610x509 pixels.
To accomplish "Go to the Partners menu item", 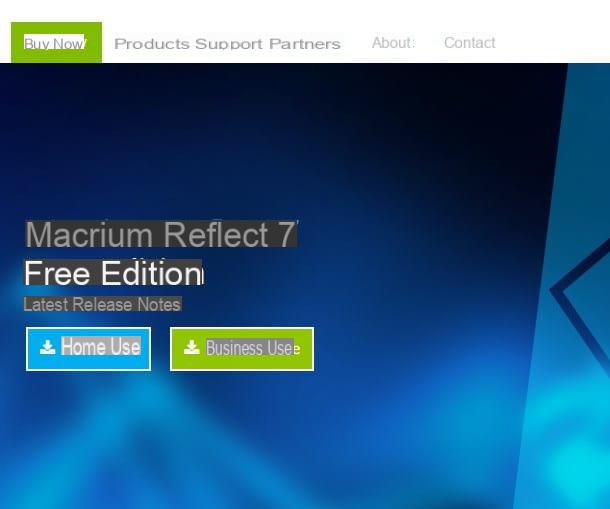I will (x=305, y=44).
